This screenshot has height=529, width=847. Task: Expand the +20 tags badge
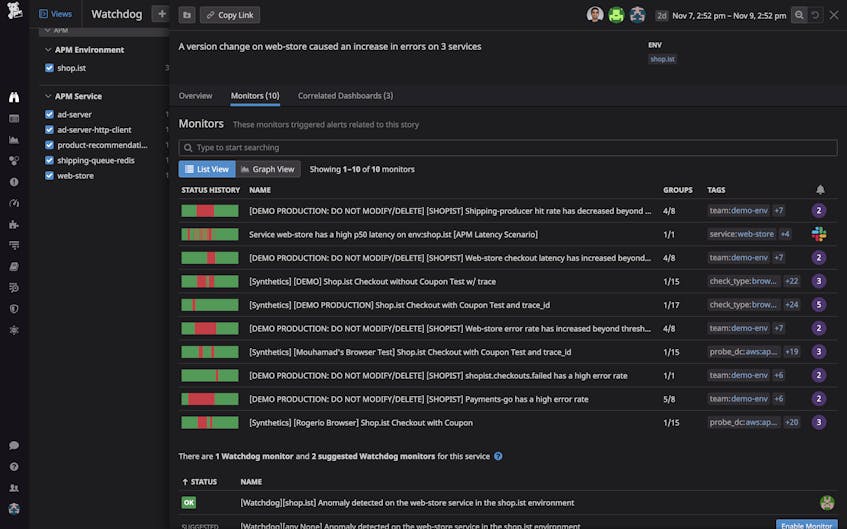(x=791, y=423)
